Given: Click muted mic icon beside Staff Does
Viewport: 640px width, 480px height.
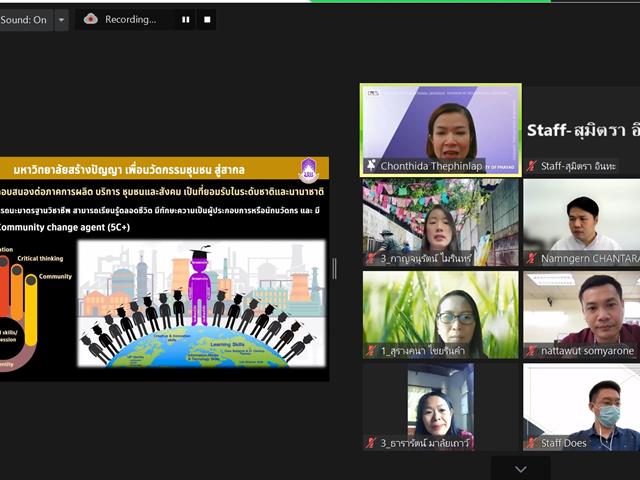Looking at the screenshot, I should coord(531,443).
